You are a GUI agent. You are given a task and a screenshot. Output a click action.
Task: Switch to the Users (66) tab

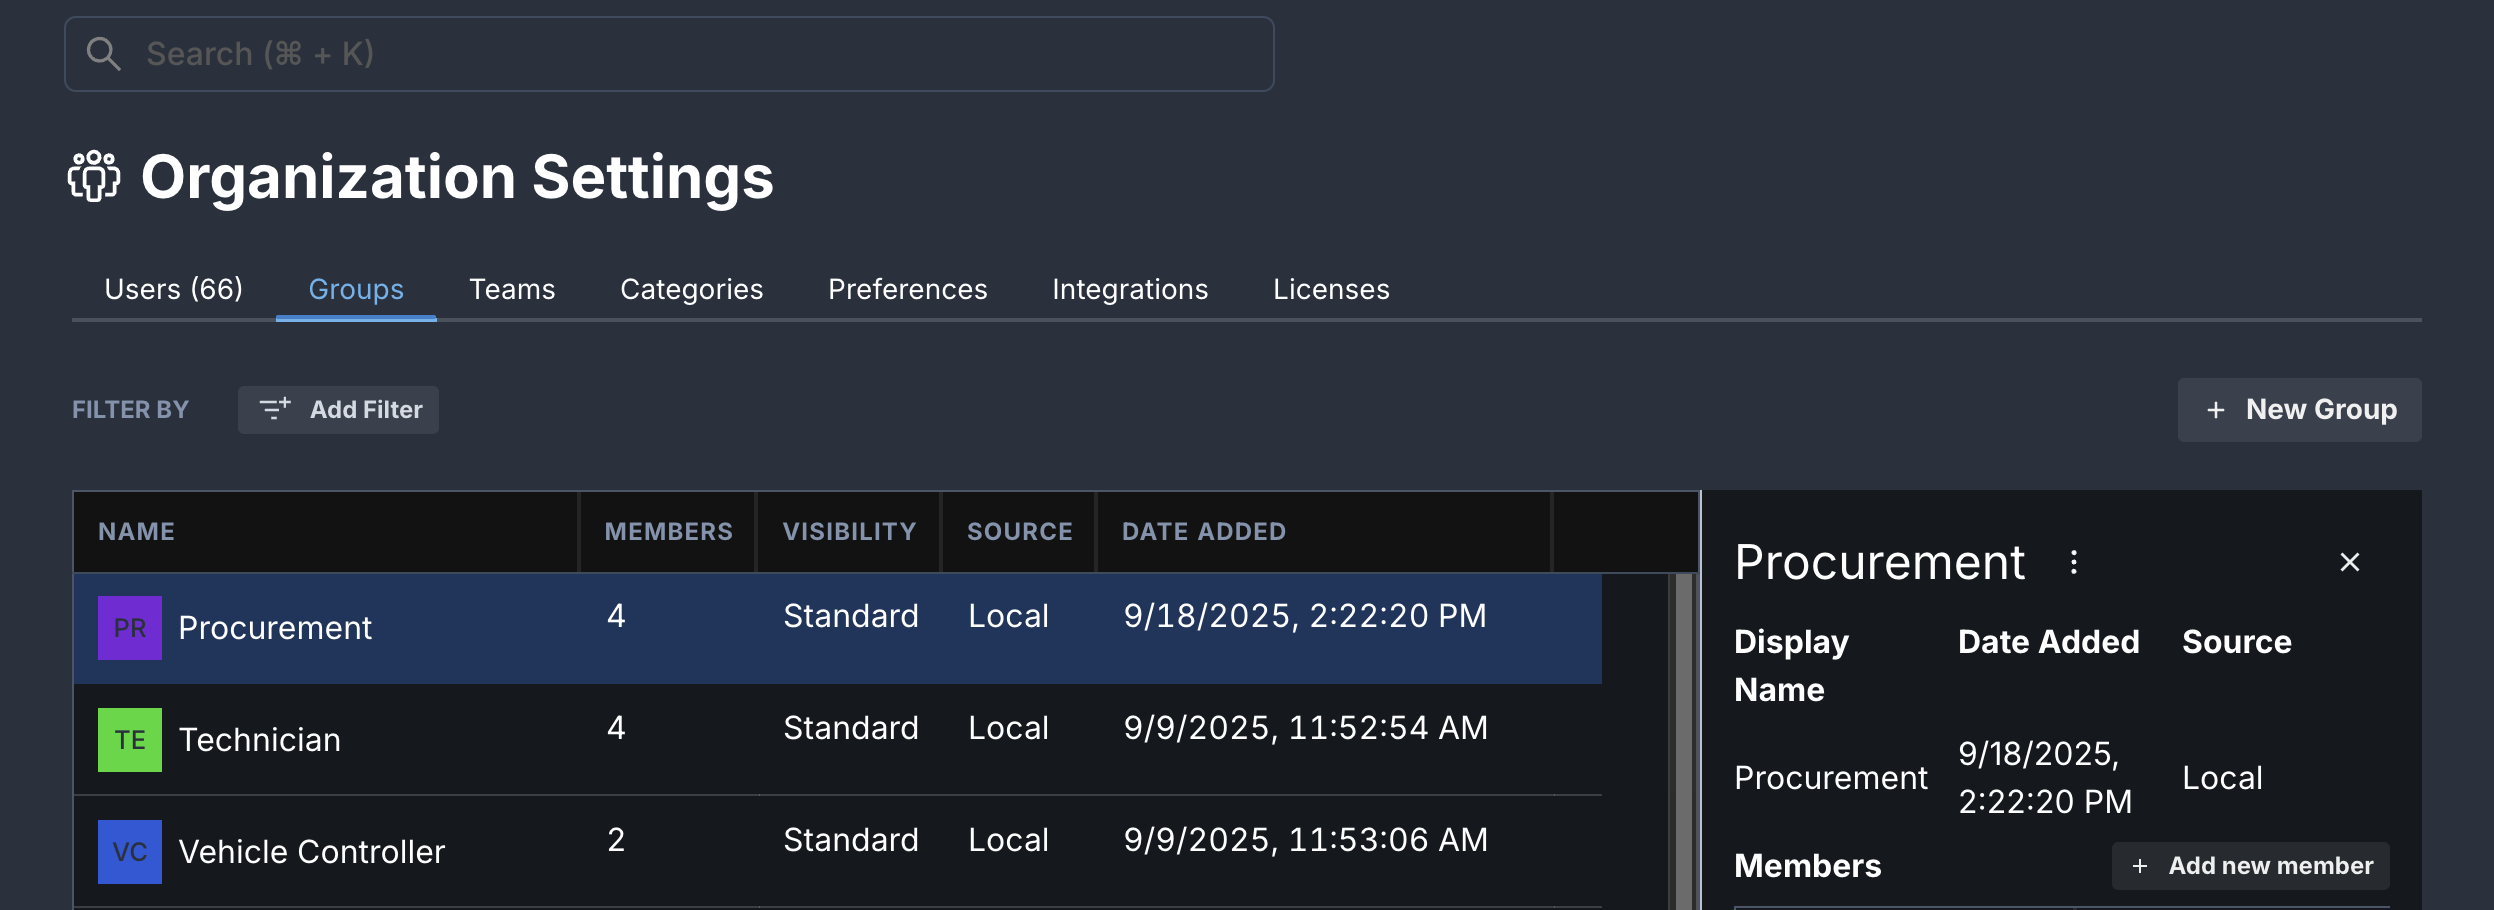point(175,289)
